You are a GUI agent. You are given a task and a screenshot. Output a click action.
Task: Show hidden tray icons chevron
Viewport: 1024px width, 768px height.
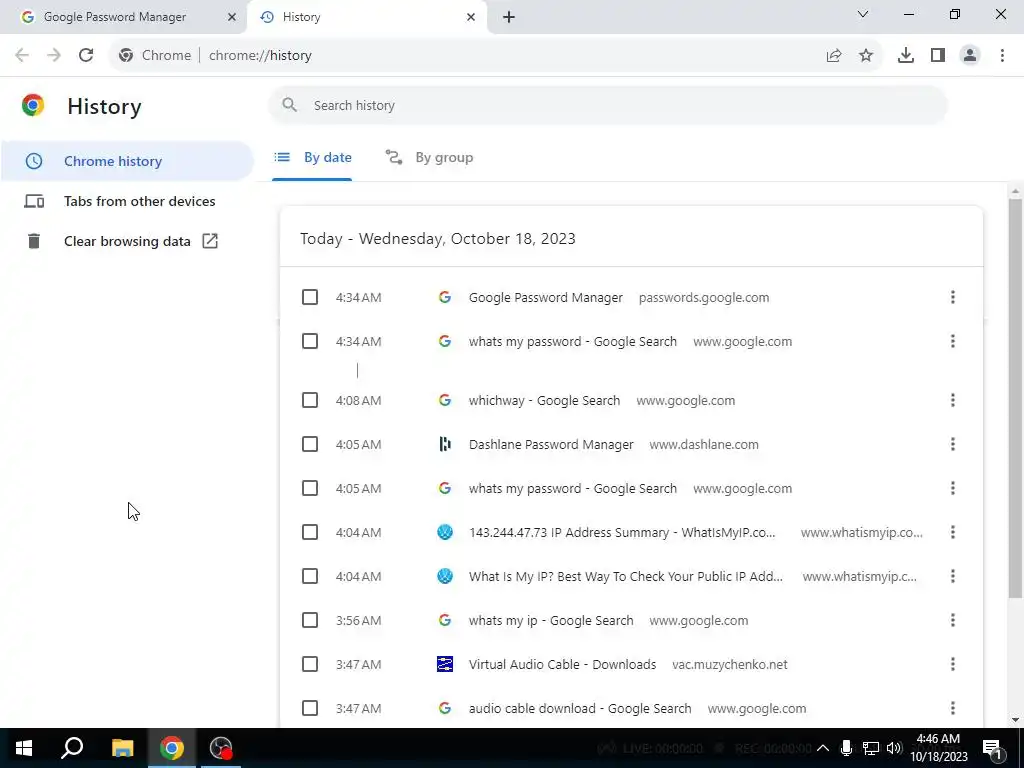pyautogui.click(x=823, y=748)
